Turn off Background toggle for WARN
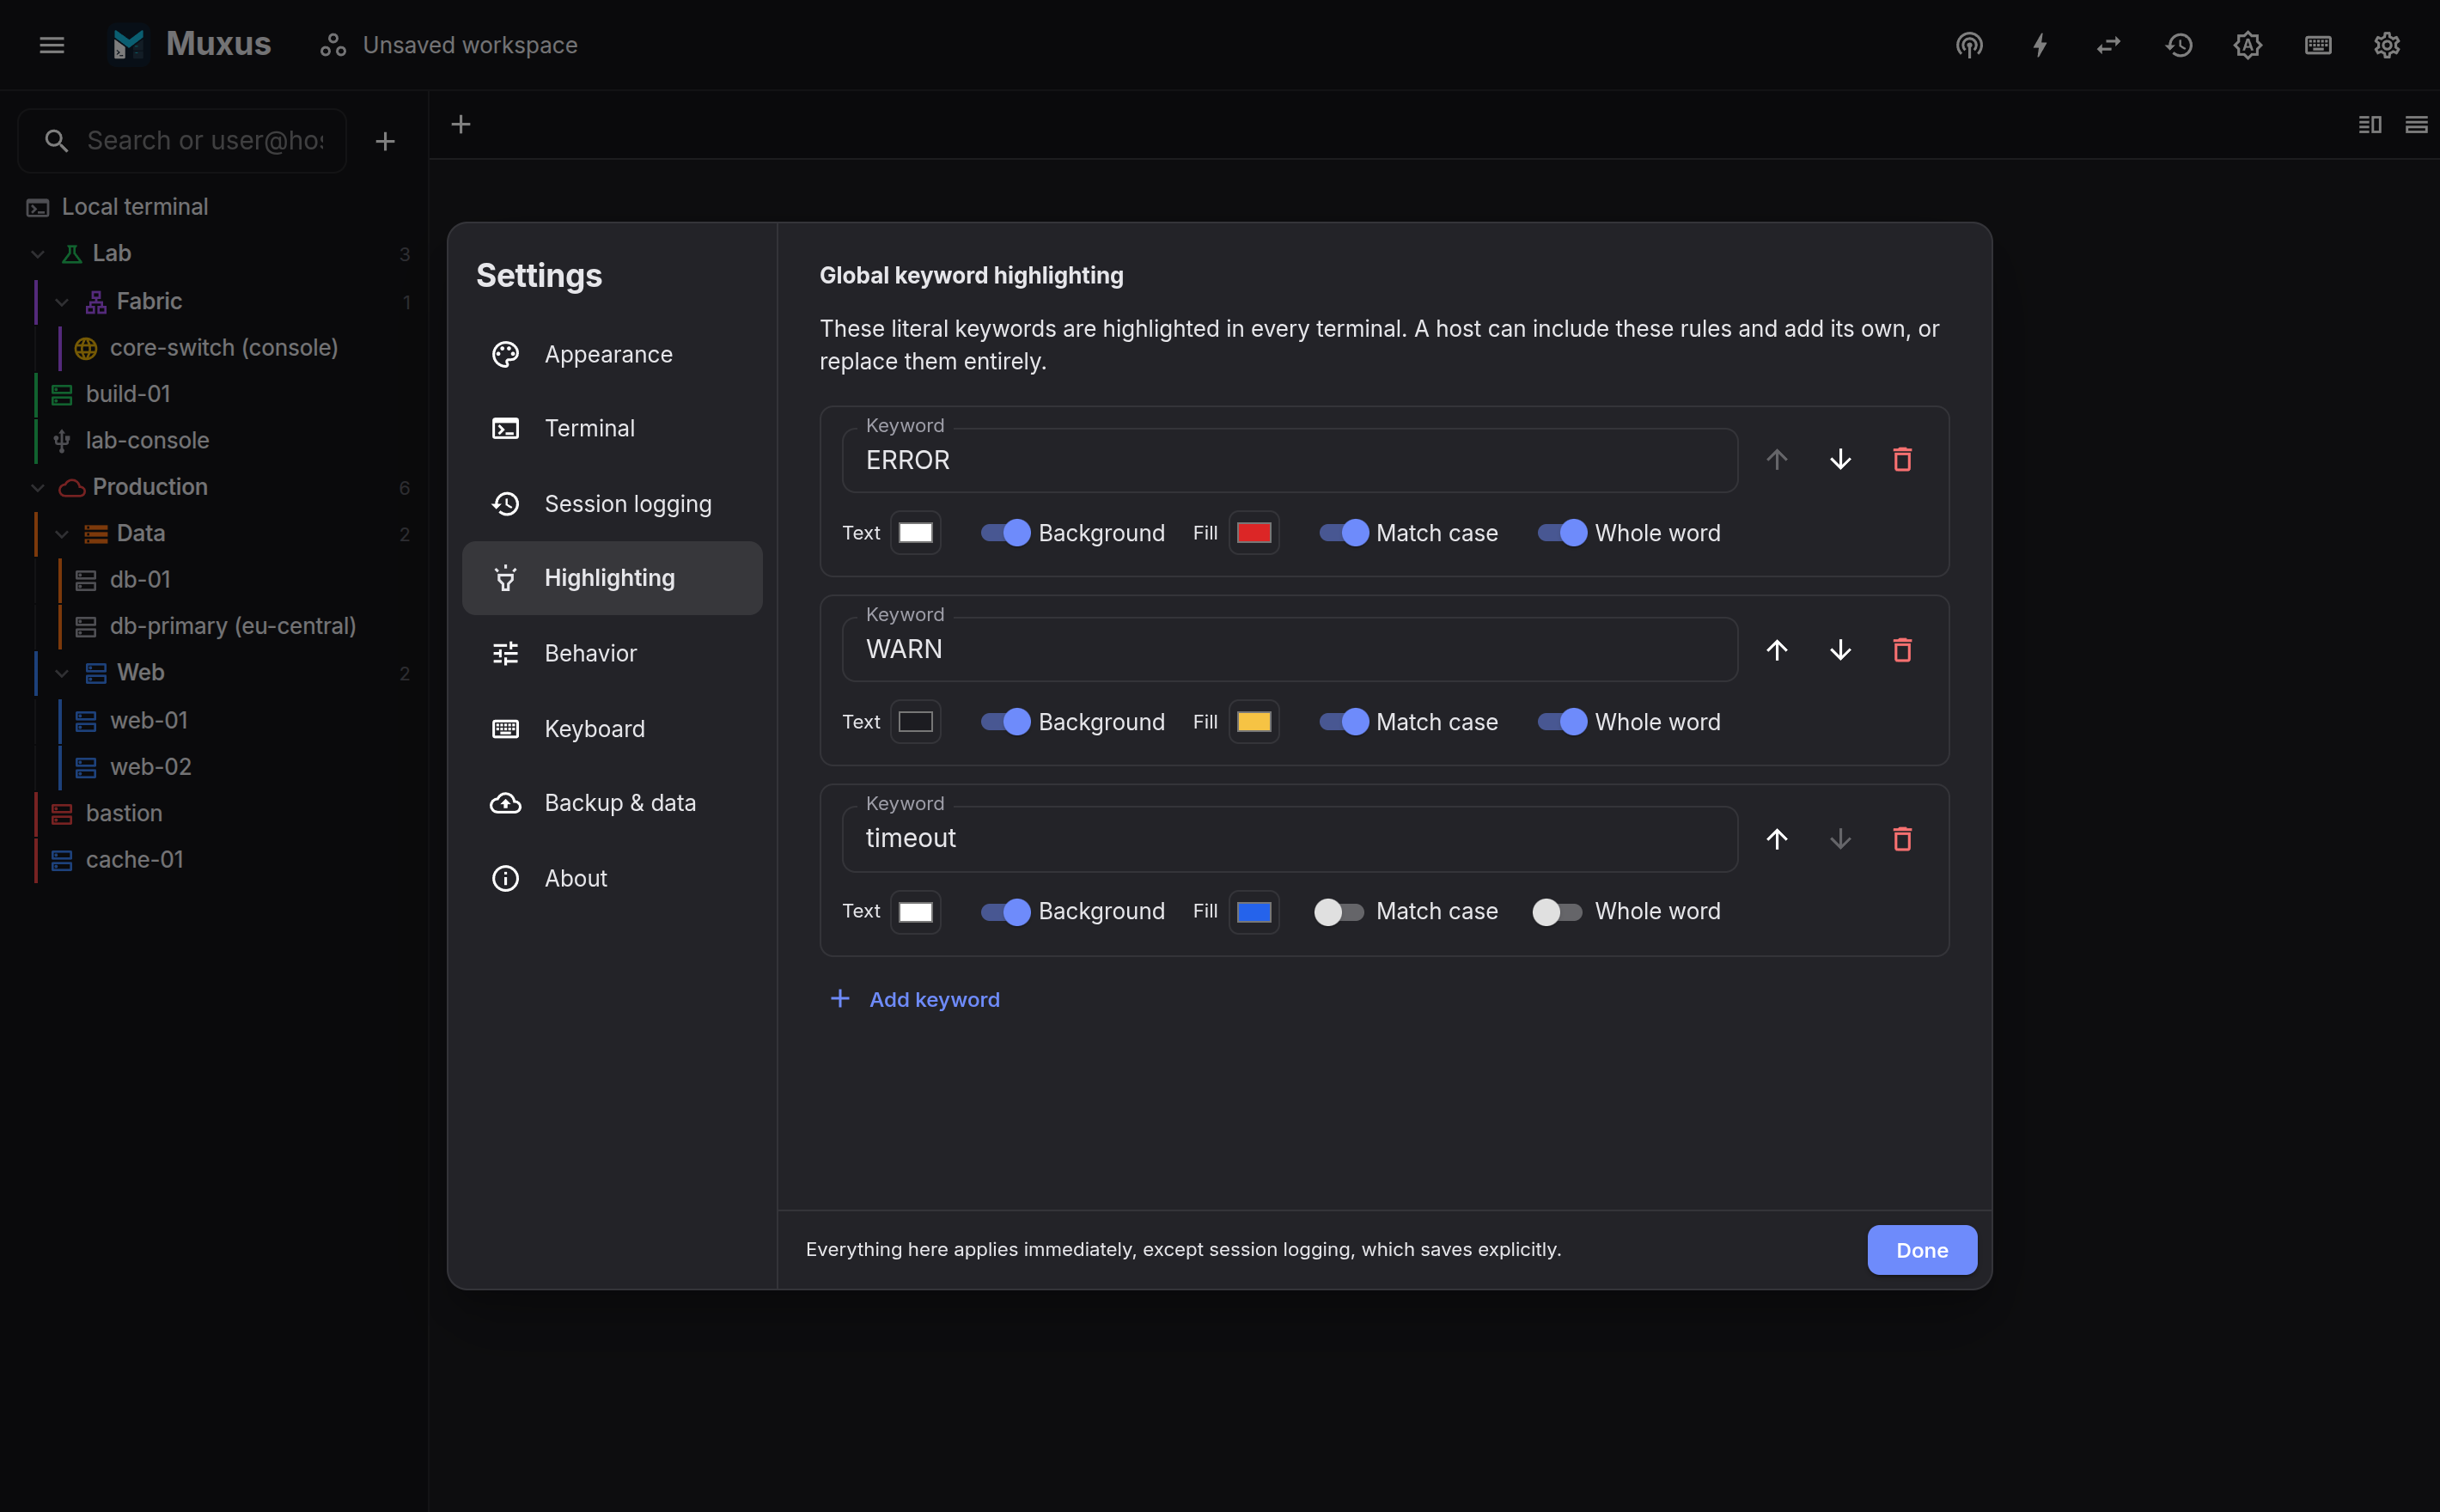The height and width of the screenshot is (1512, 2440). 1005,722
